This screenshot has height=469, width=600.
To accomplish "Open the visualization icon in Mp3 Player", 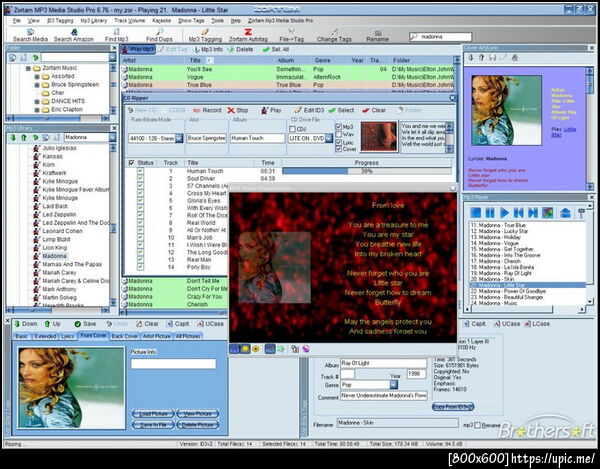I will point(547,213).
